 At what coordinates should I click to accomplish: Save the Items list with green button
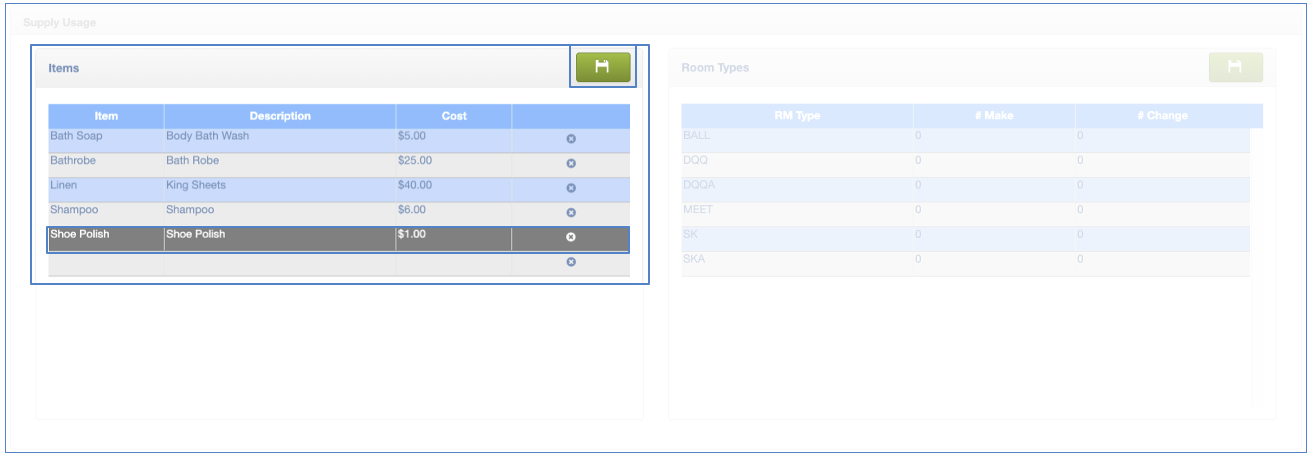tap(602, 67)
